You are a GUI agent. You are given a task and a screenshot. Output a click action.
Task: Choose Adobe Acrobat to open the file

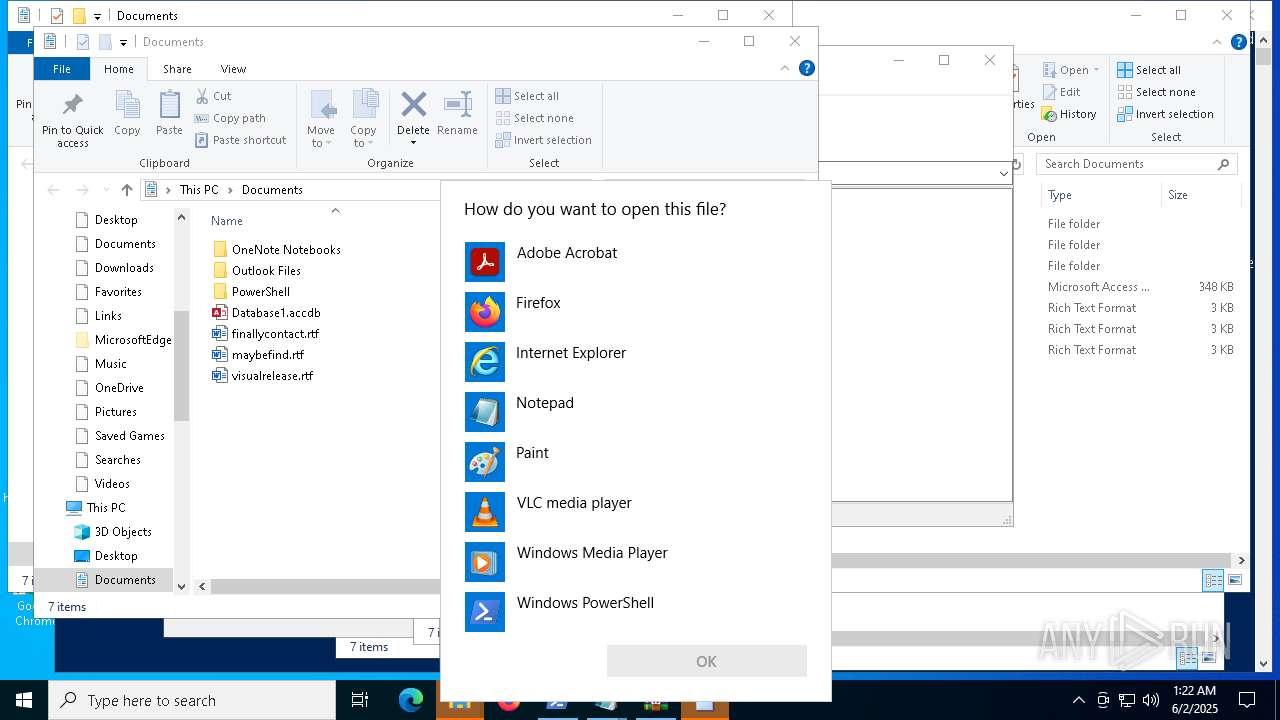click(636, 262)
